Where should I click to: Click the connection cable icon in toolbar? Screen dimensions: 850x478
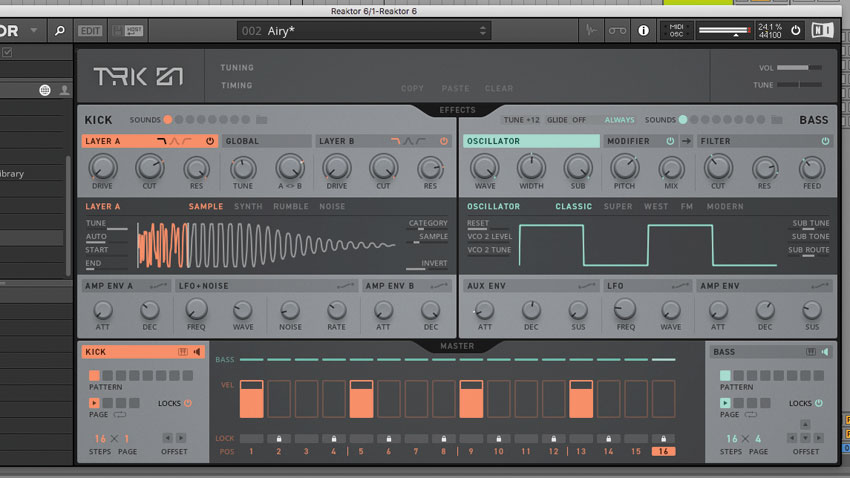617,31
